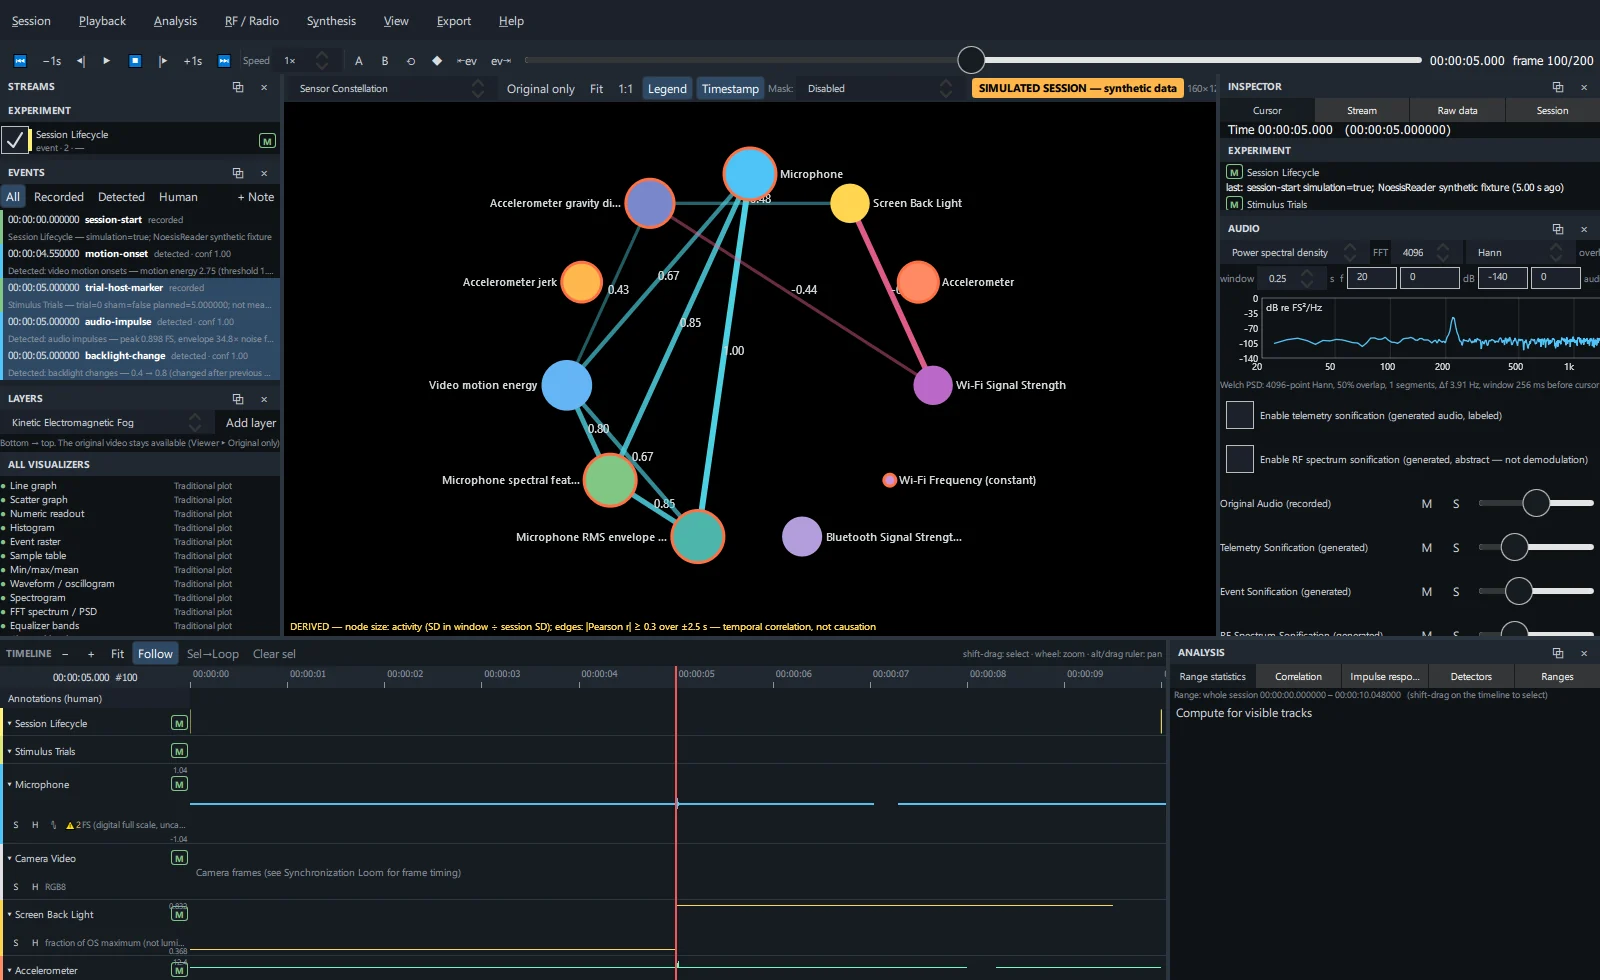The height and width of the screenshot is (980, 1600).
Task: Open the Sensor Constellation view selector
Action: coord(391,89)
